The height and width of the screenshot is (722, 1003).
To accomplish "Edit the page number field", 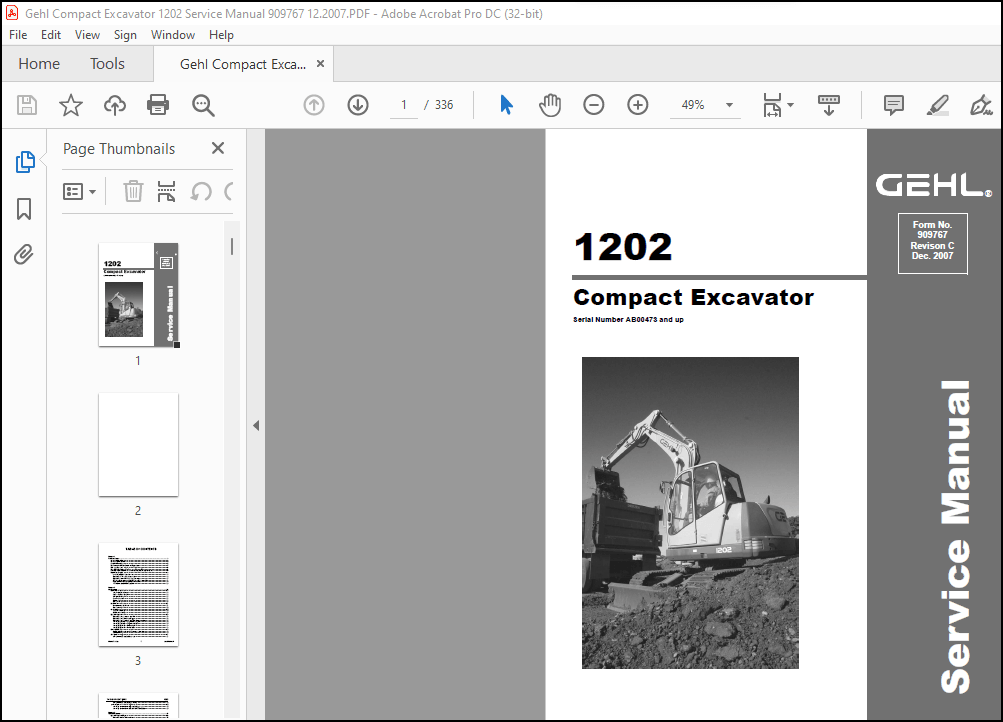I will 404,104.
